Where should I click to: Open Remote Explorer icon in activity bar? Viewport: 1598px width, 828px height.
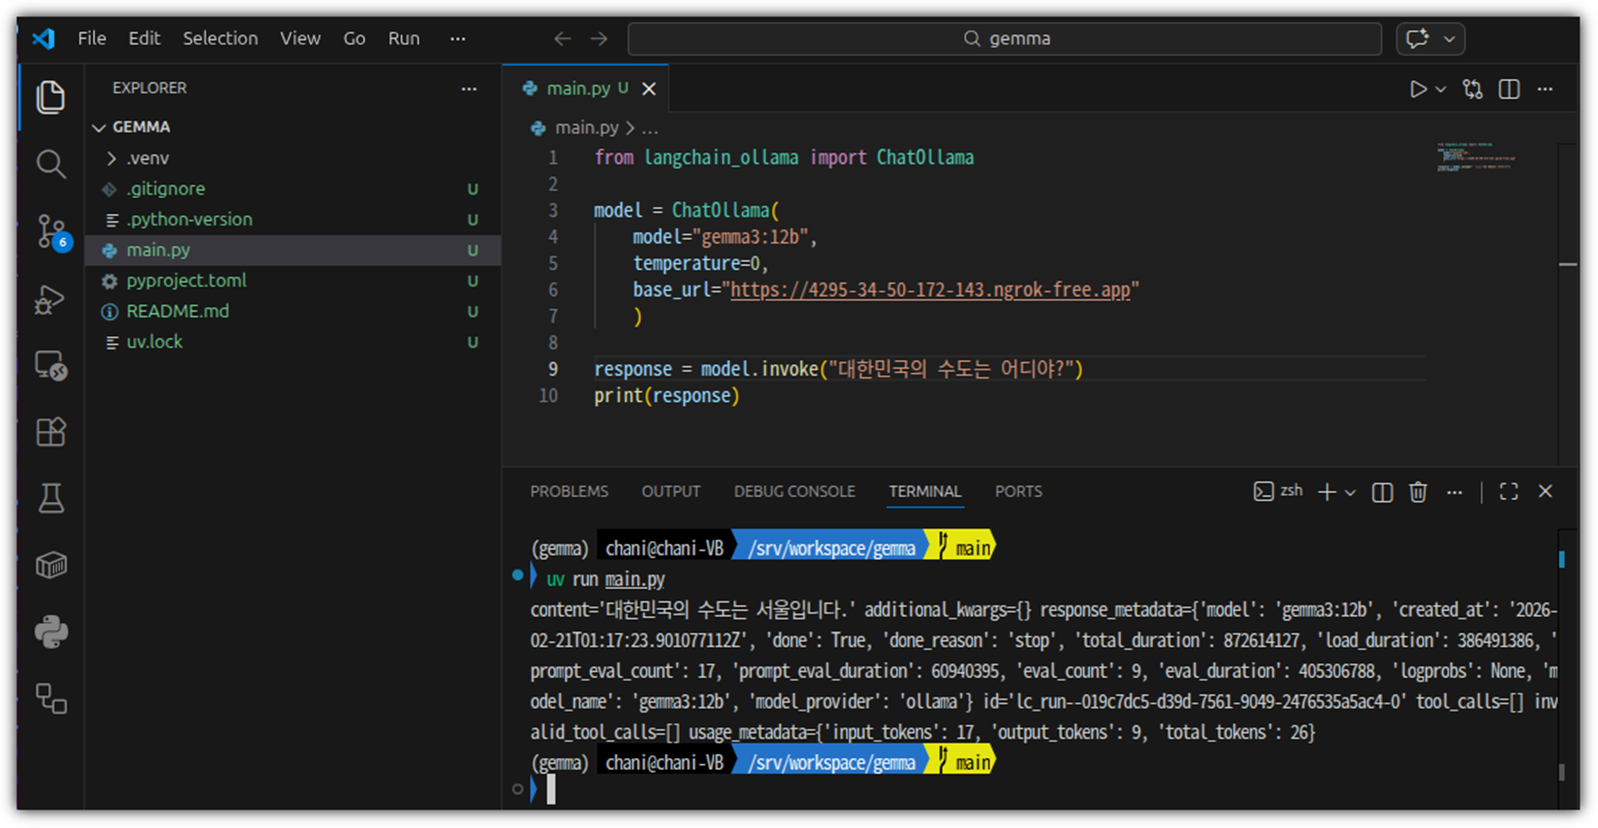pyautogui.click(x=51, y=365)
